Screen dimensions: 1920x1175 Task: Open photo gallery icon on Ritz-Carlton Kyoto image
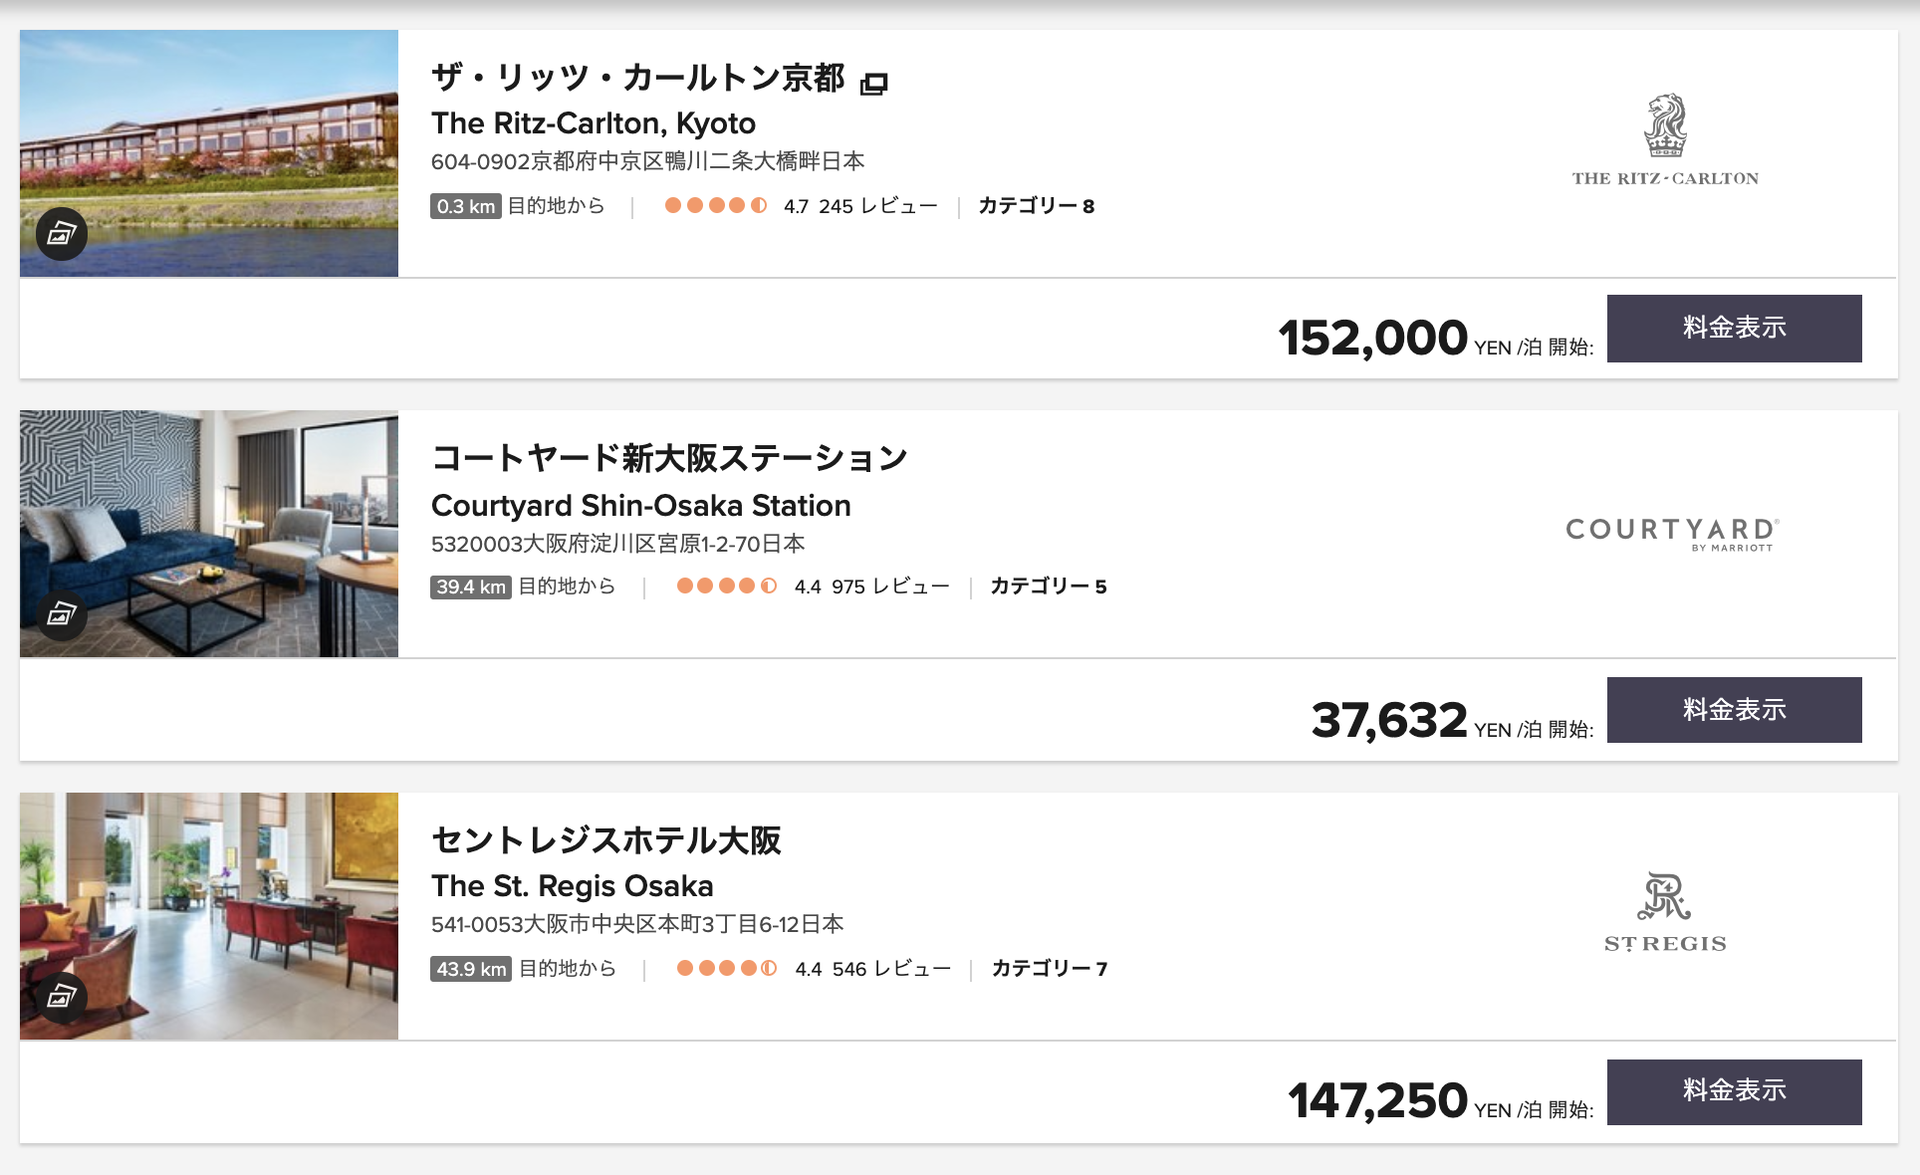(x=61, y=234)
